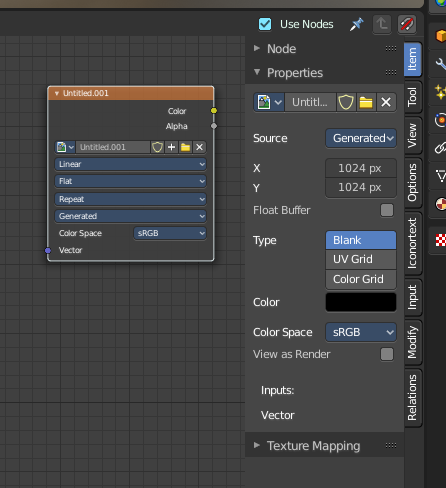Open the Input sidebar tab
446x488 pixels.
pyautogui.click(x=413, y=297)
